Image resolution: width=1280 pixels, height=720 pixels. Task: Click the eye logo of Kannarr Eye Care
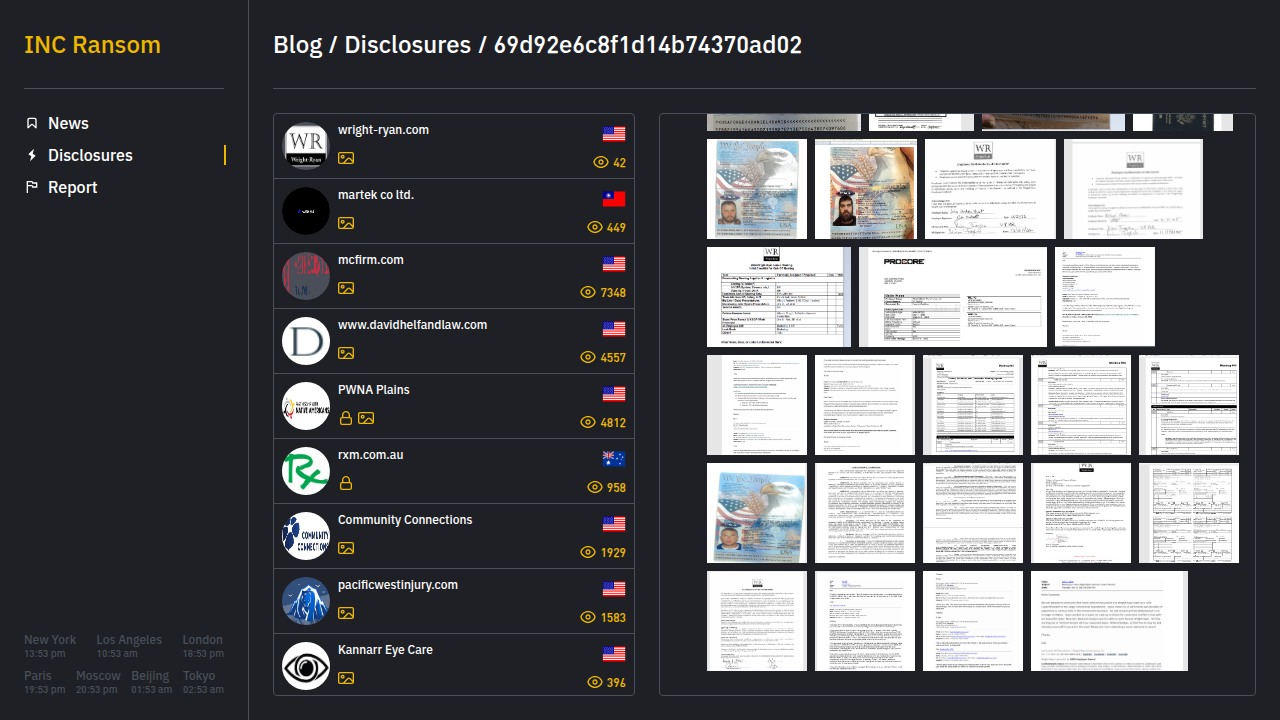coord(306,666)
